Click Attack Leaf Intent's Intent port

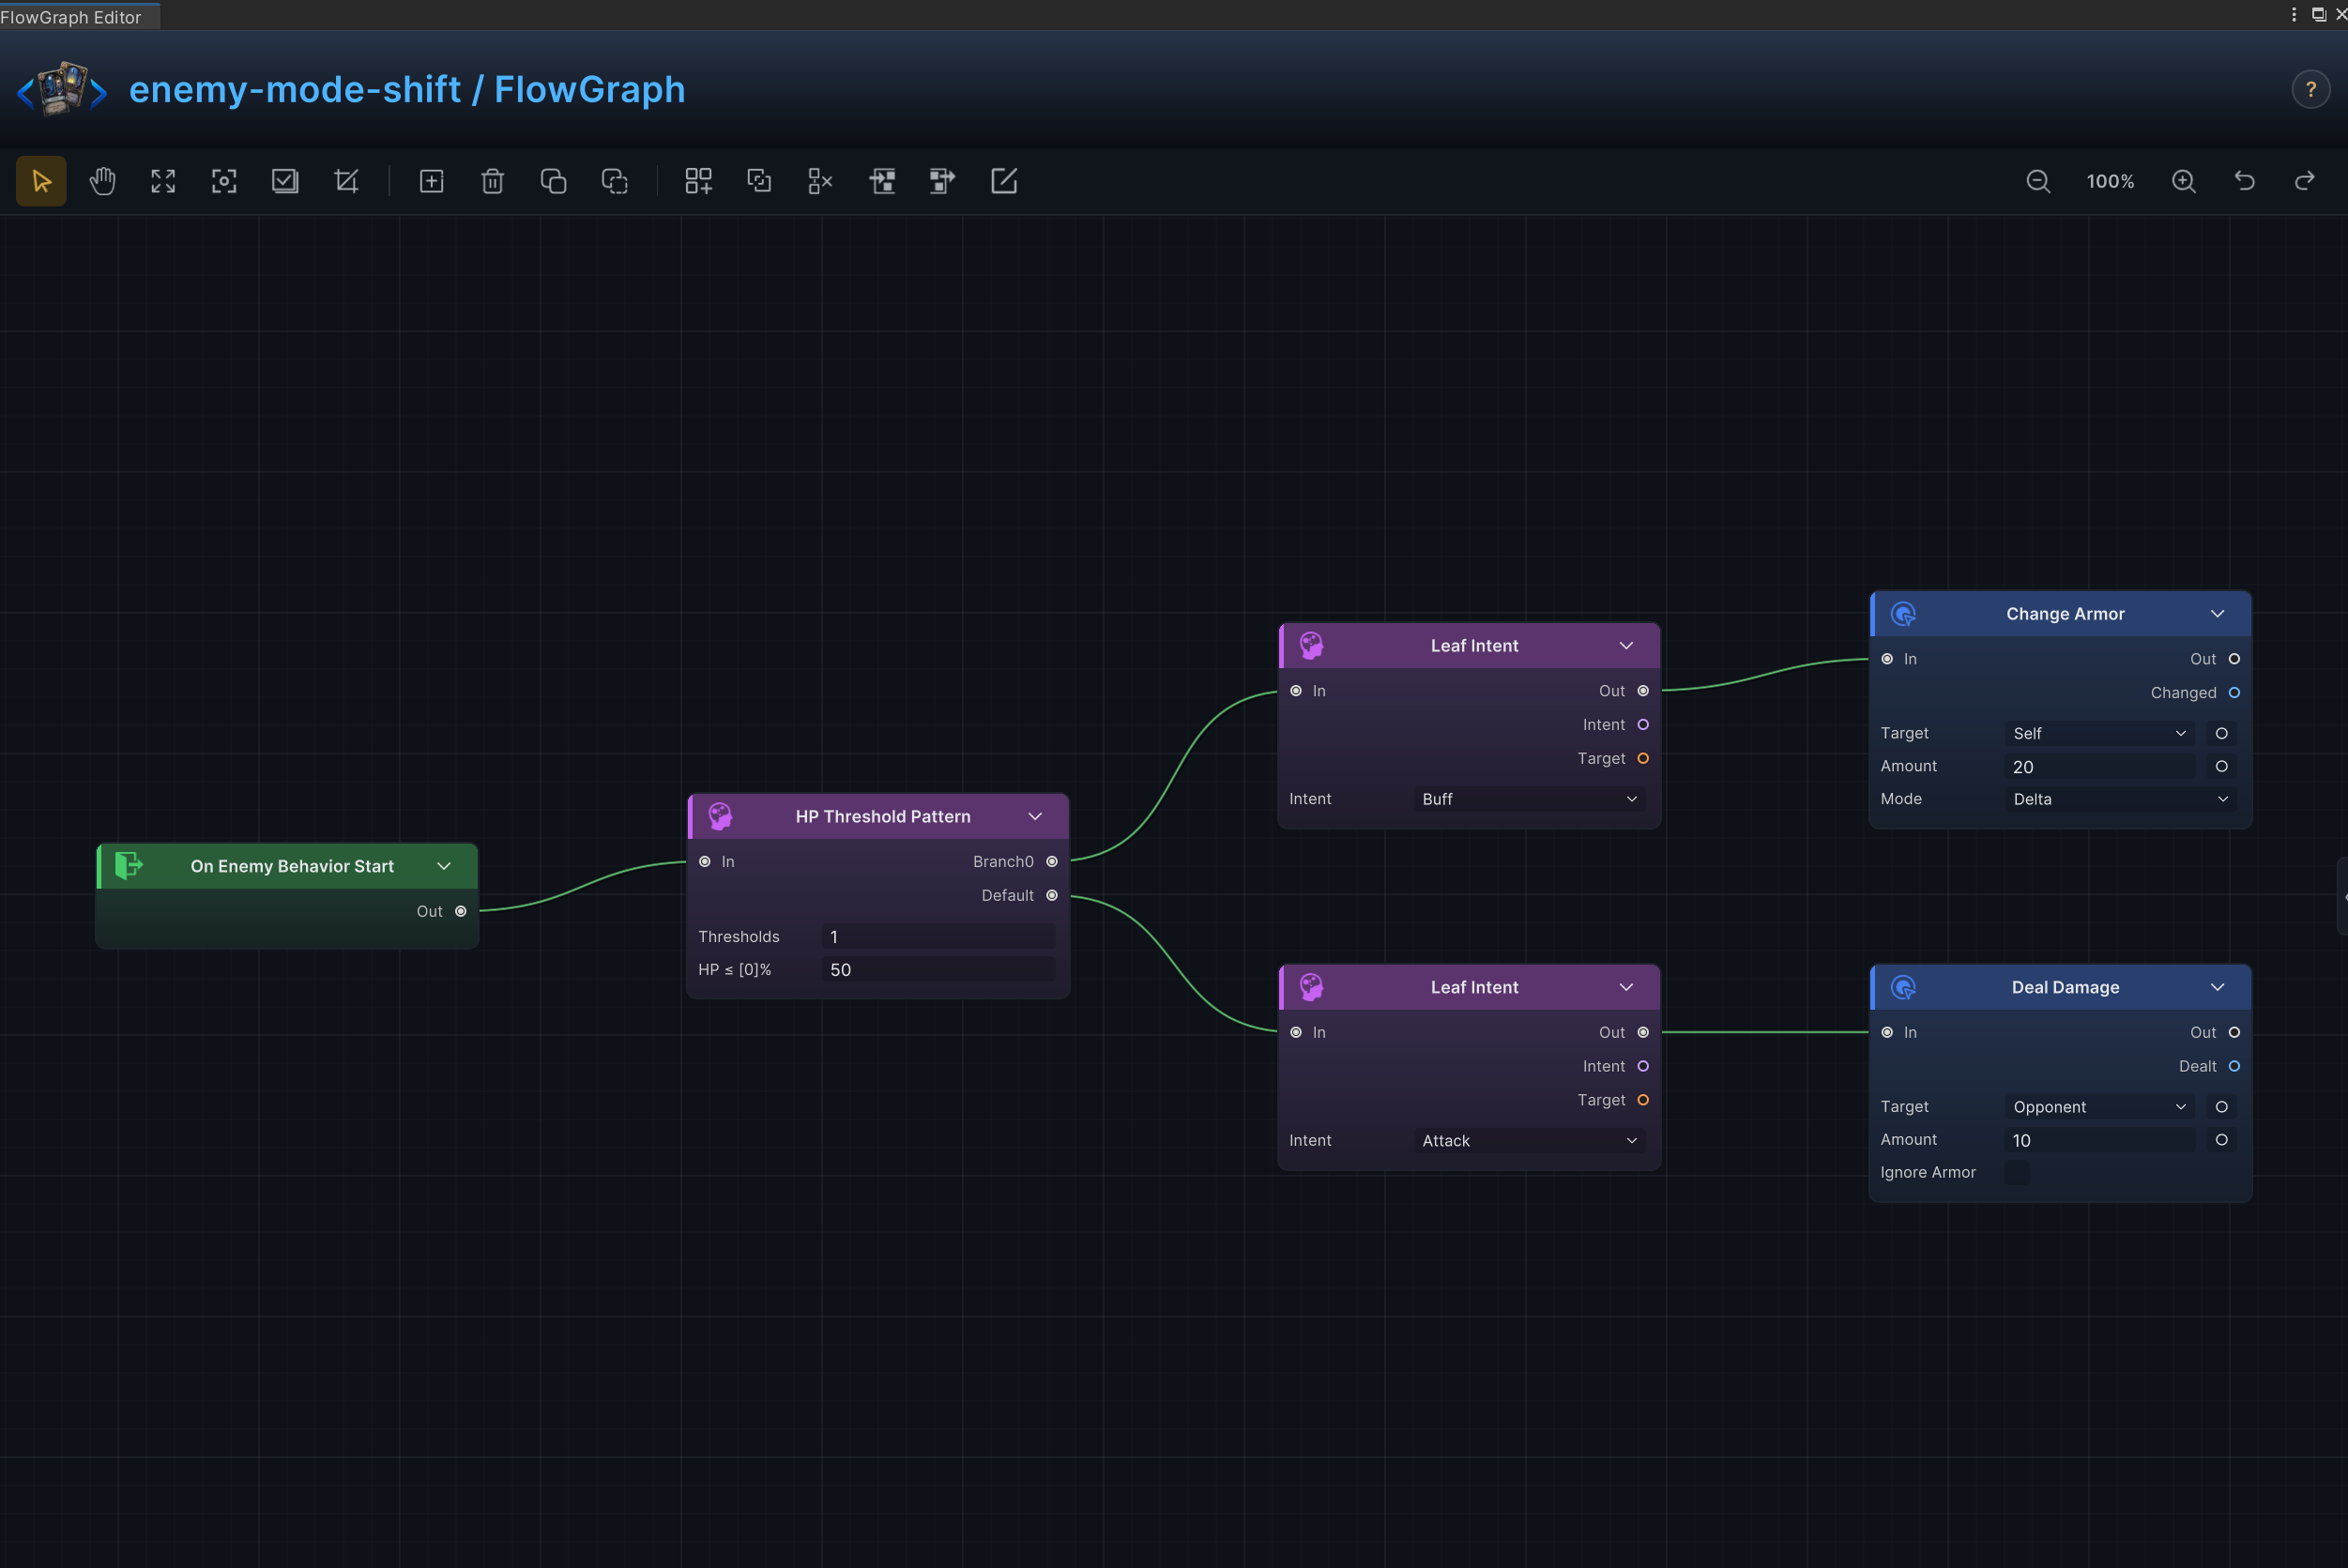tap(1643, 1066)
